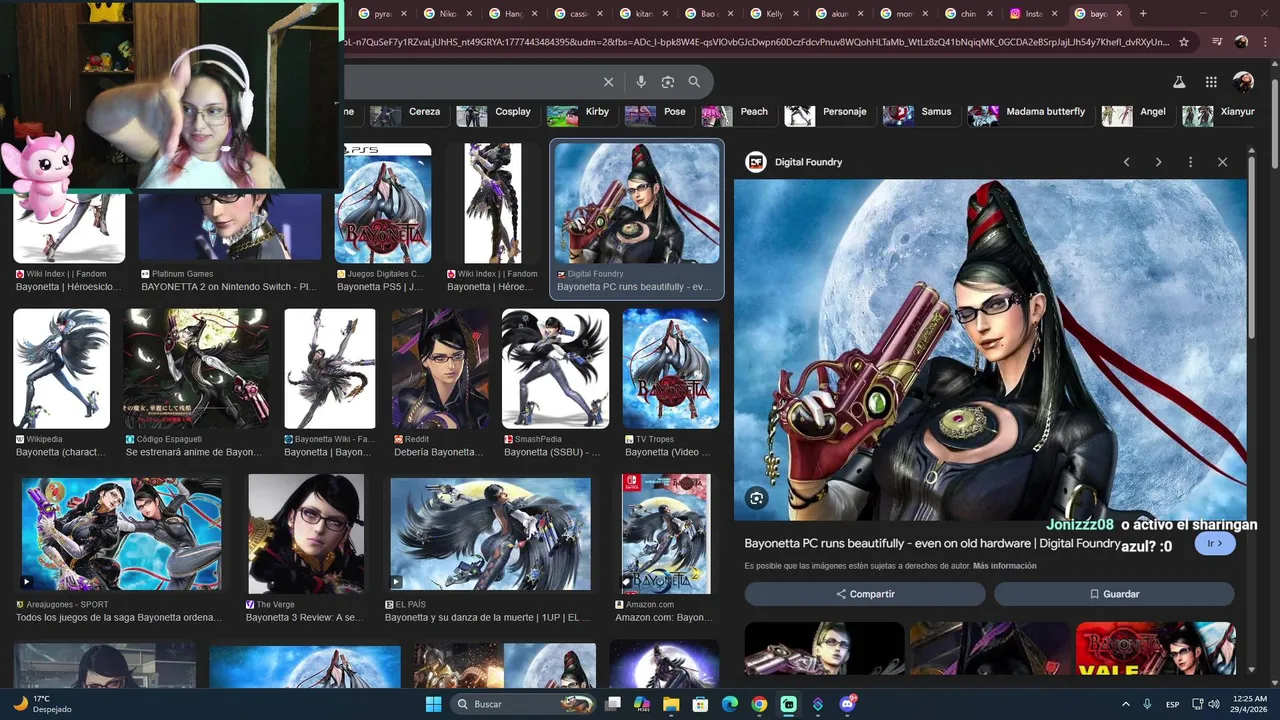Open the Discord taskbar icon
This screenshot has width=1280, height=720.
(848, 704)
